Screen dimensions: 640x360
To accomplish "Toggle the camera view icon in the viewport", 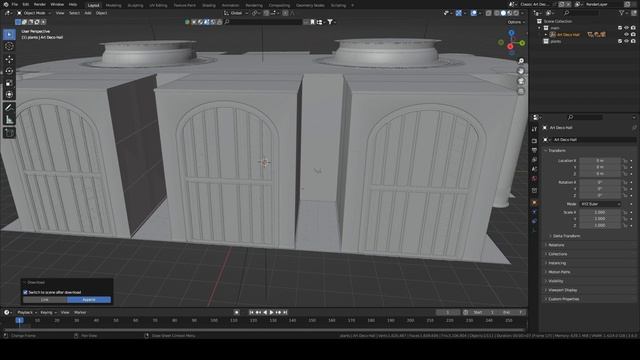I will point(521,81).
